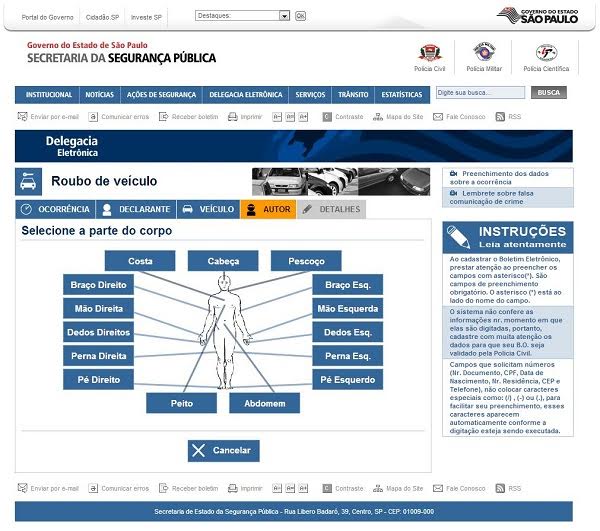This screenshot has width=600, height=531.
Task: Click the search input field
Action: click(479, 93)
